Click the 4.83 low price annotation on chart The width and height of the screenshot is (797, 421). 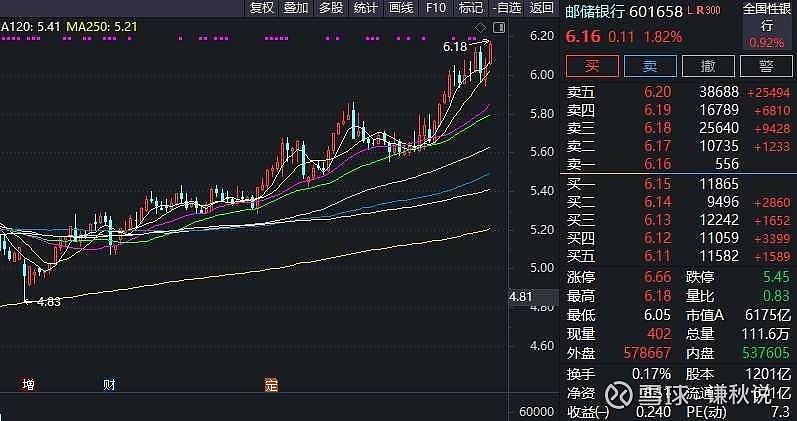pos(49,302)
